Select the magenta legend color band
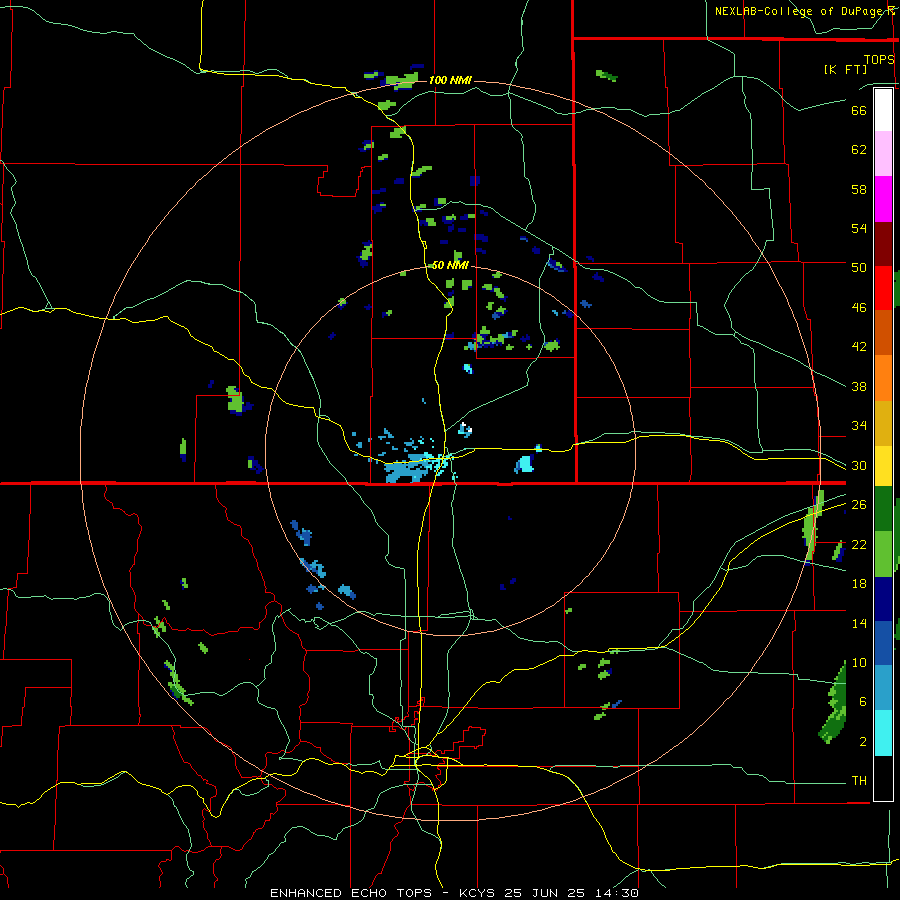The width and height of the screenshot is (900, 900). point(883,199)
